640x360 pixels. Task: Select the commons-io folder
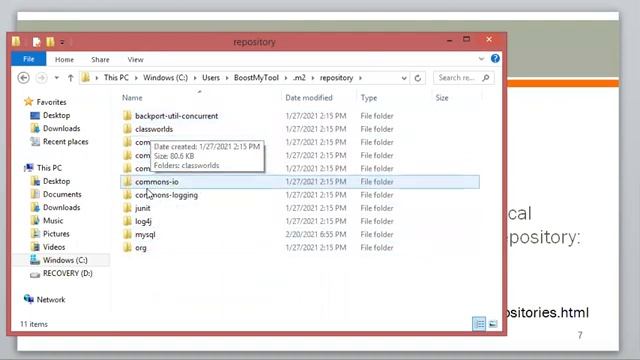(157, 182)
